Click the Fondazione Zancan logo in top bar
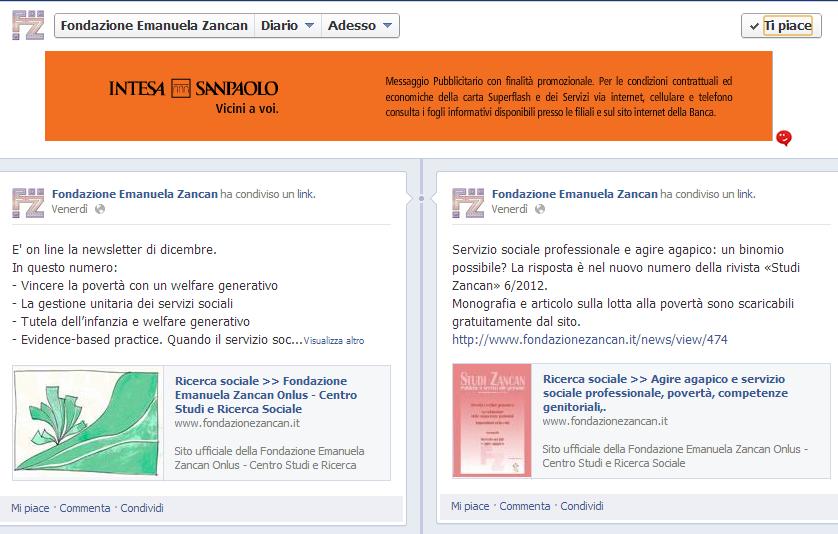The width and height of the screenshot is (838, 534). 28,25
